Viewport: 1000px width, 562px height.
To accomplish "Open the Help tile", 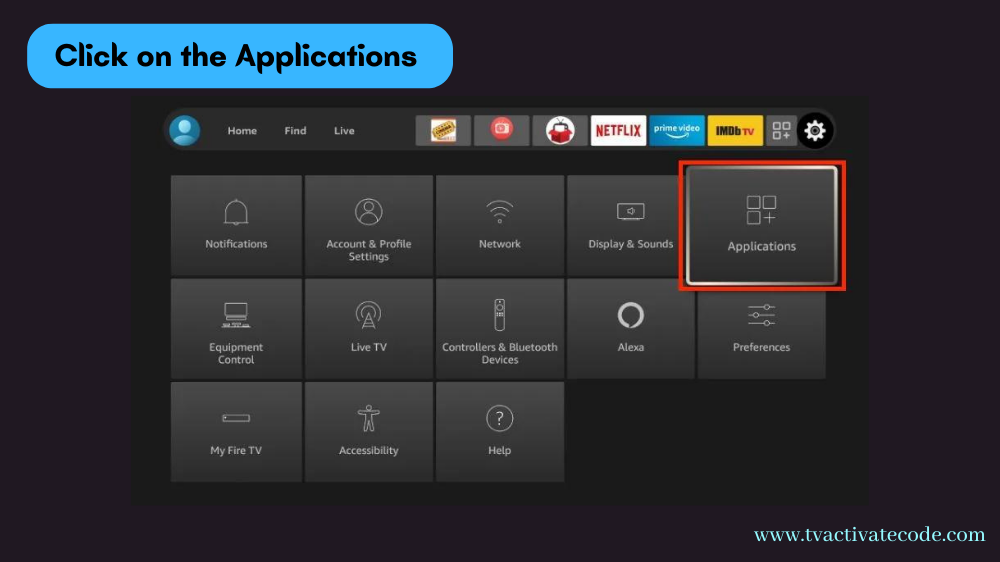I will [x=500, y=432].
